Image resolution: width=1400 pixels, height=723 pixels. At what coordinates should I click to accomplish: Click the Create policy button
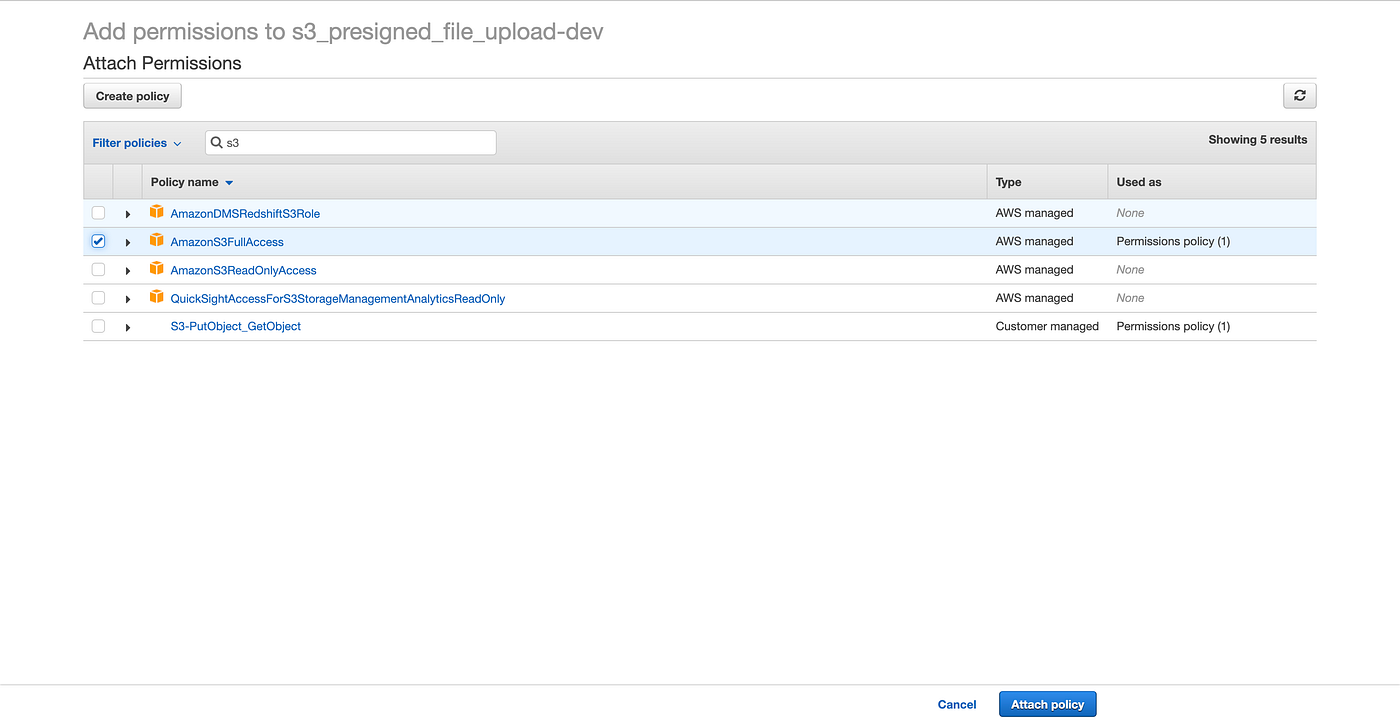pyautogui.click(x=132, y=95)
